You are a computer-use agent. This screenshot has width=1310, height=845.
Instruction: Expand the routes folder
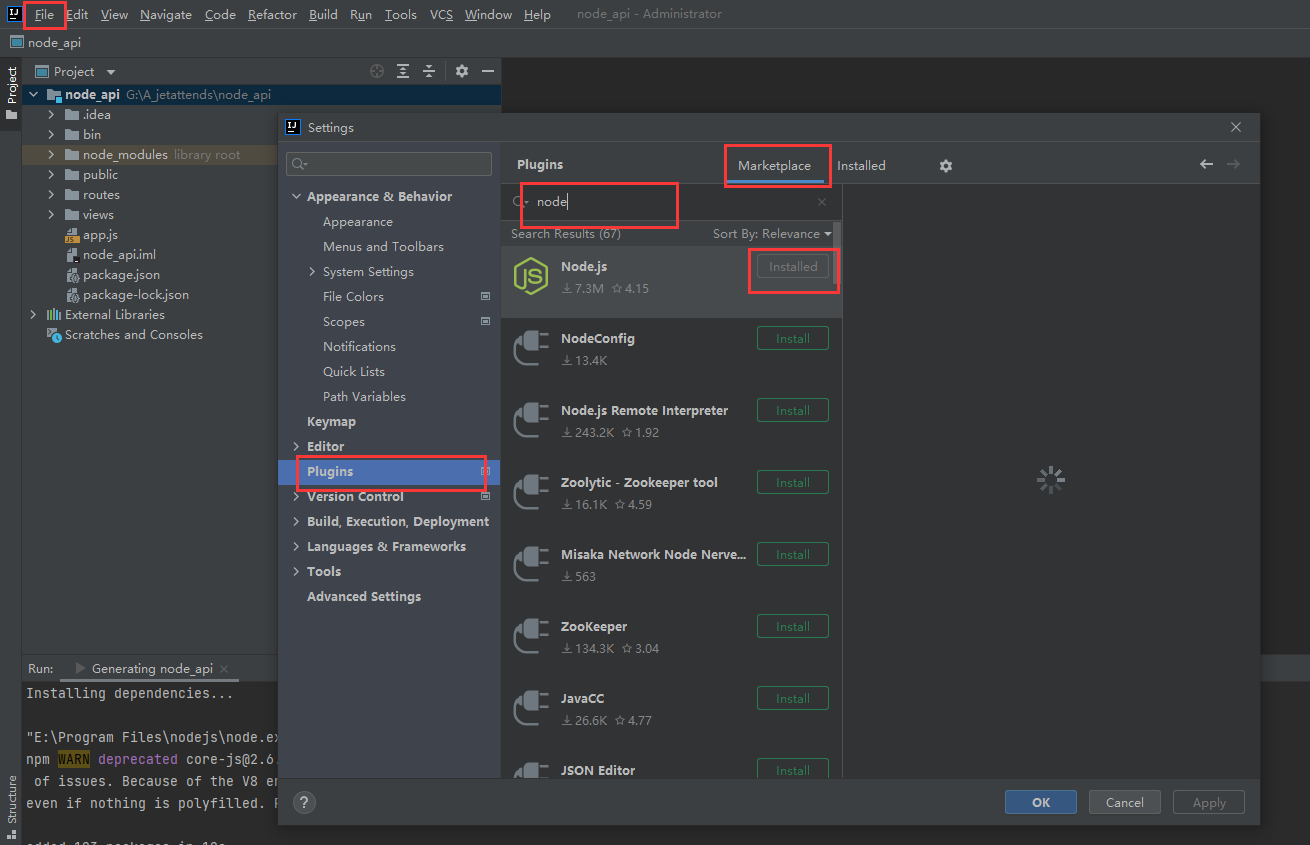[51, 195]
